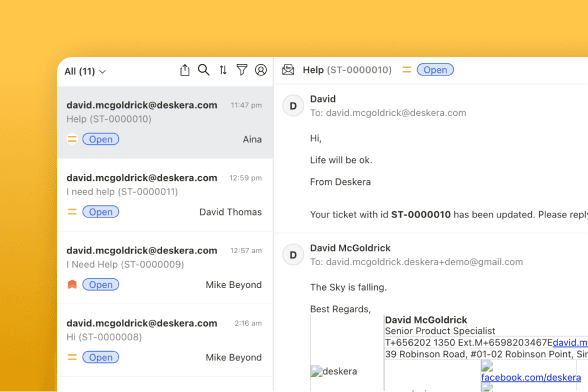Viewport: 588px width, 392px height.
Task: Click red high-priority icon on ST-0000009 row
Action: (x=72, y=284)
